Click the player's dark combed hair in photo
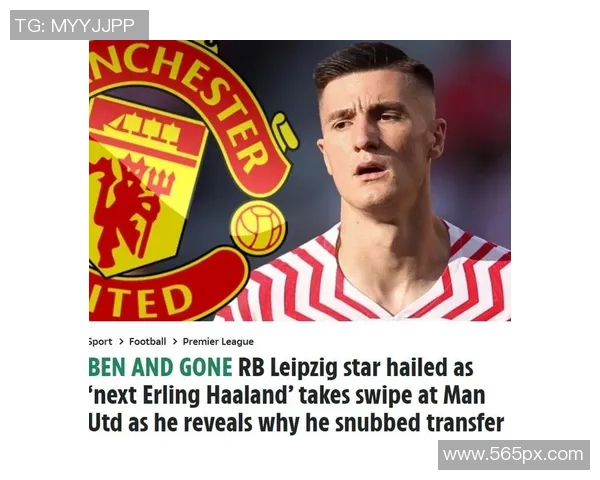600x480 pixels. (373, 65)
